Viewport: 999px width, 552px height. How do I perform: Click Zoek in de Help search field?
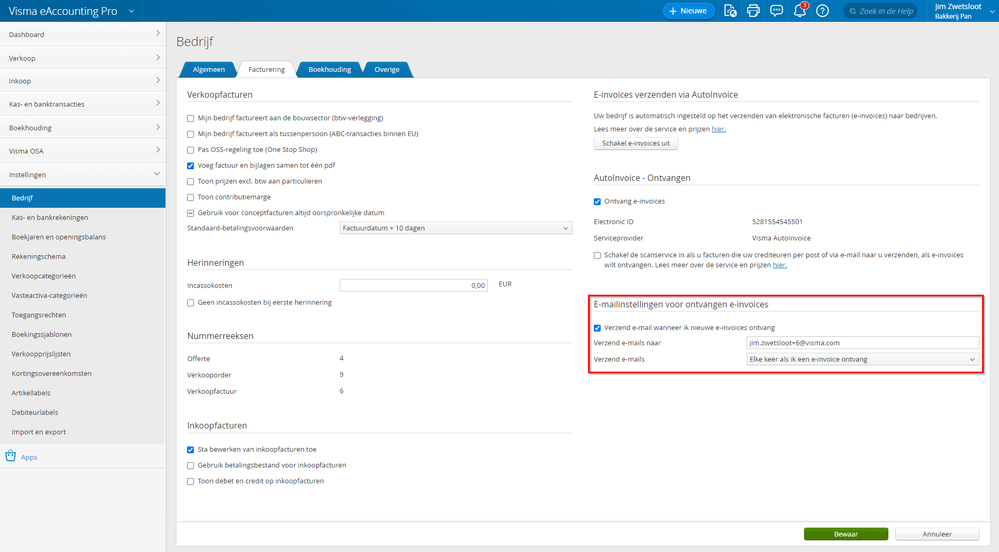coord(880,11)
